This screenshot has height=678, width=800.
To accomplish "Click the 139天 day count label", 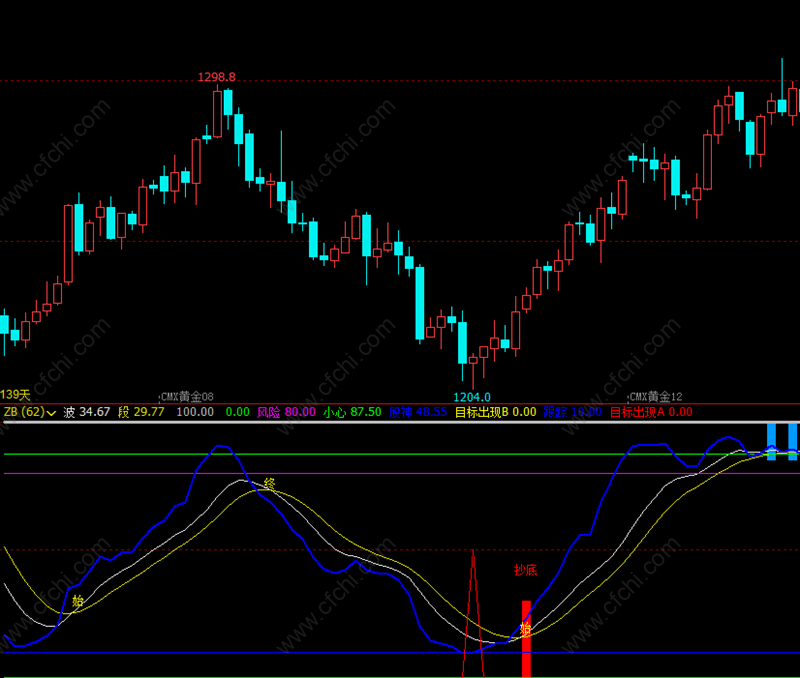I will coord(15,394).
